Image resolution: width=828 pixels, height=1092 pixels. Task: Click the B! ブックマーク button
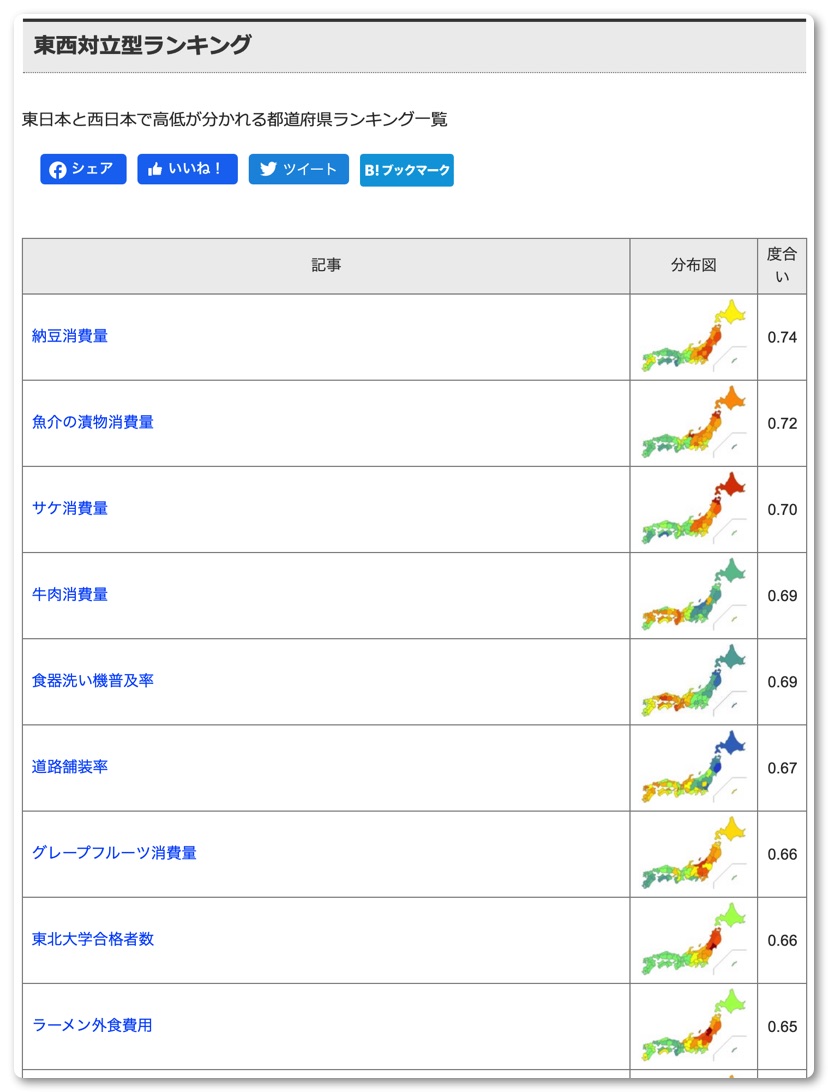click(x=406, y=170)
